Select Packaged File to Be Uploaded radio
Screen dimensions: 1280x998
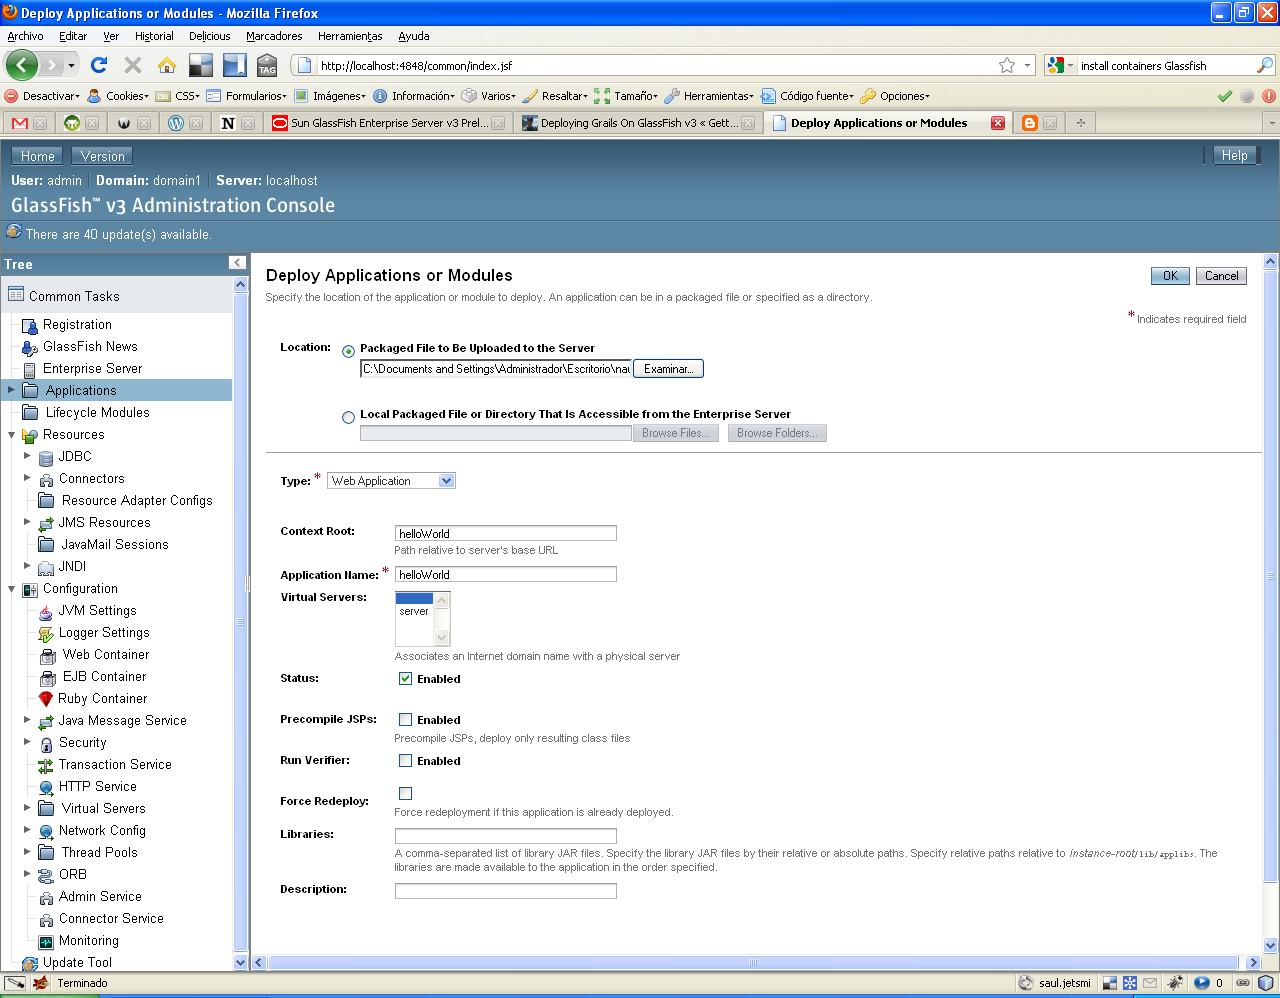coord(348,351)
